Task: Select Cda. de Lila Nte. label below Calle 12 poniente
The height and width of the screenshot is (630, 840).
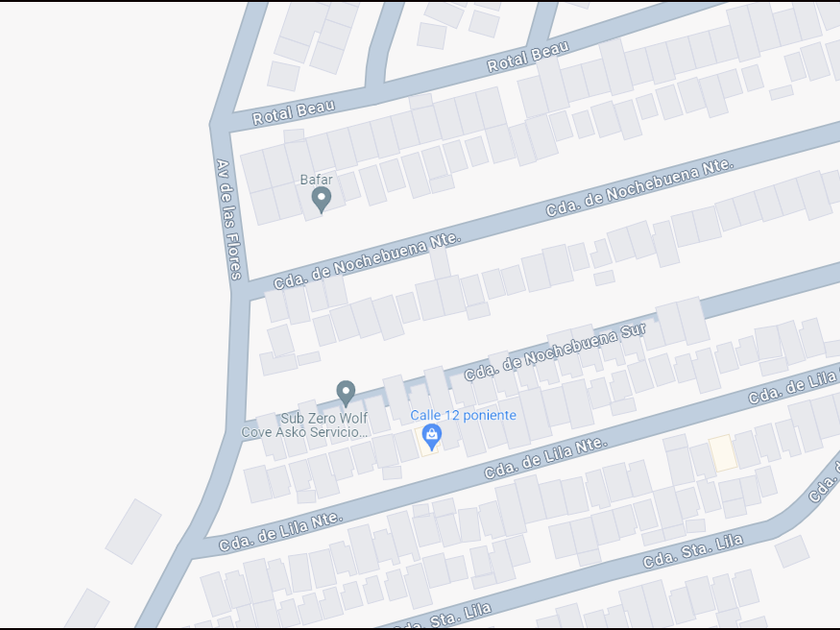Action: coord(546,458)
